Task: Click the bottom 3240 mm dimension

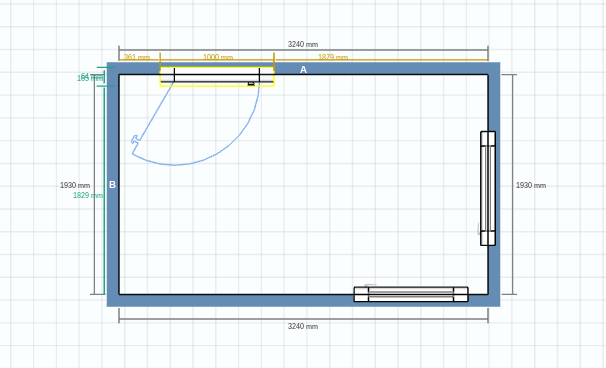Action: tap(303, 326)
